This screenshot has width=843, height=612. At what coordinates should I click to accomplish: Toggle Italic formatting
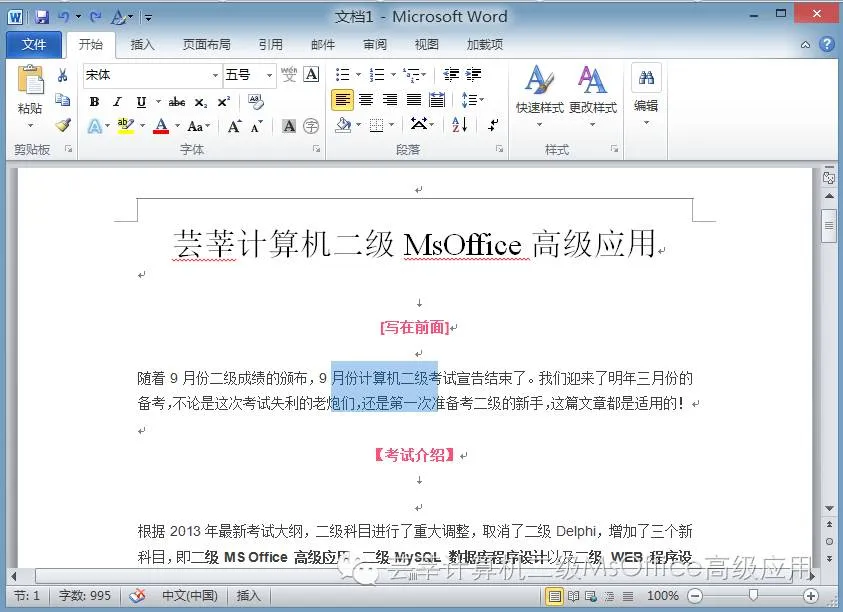(117, 102)
